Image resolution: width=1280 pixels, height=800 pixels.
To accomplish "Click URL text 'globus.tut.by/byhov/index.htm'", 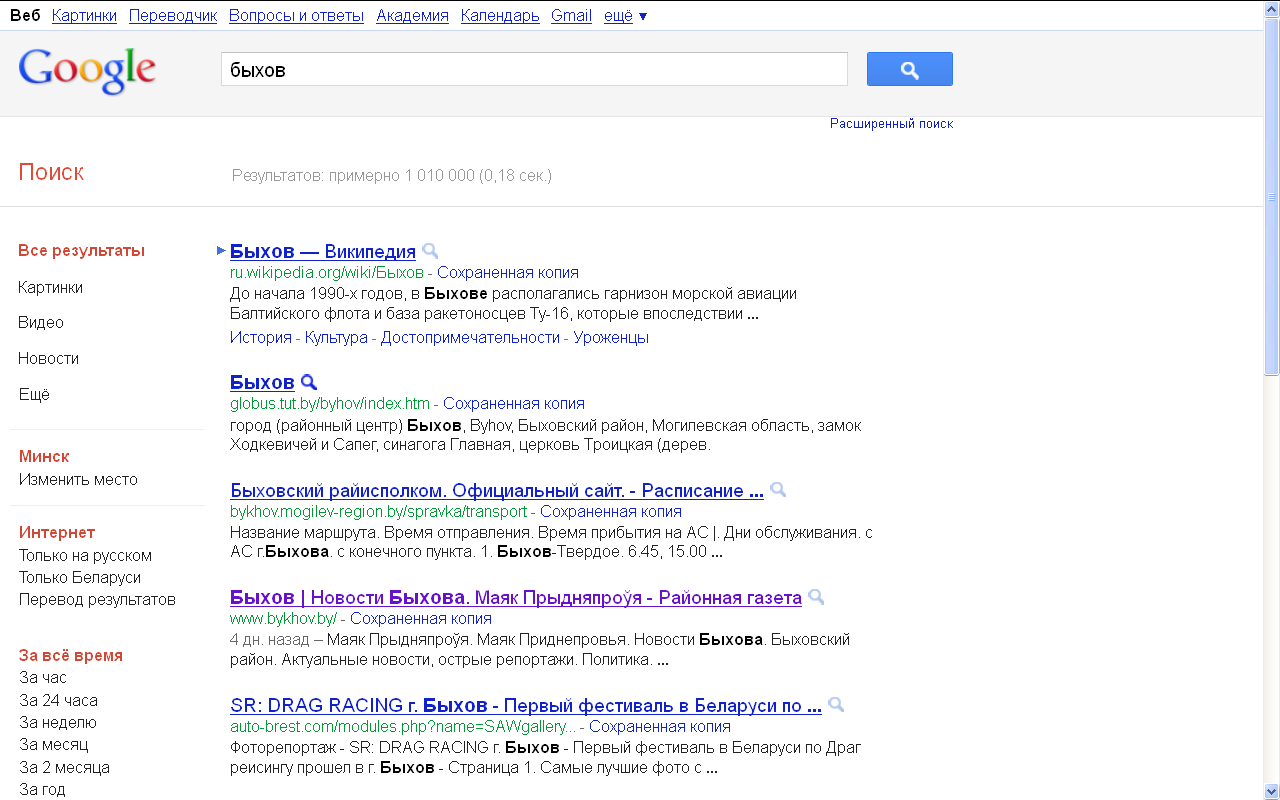I will (x=330, y=403).
